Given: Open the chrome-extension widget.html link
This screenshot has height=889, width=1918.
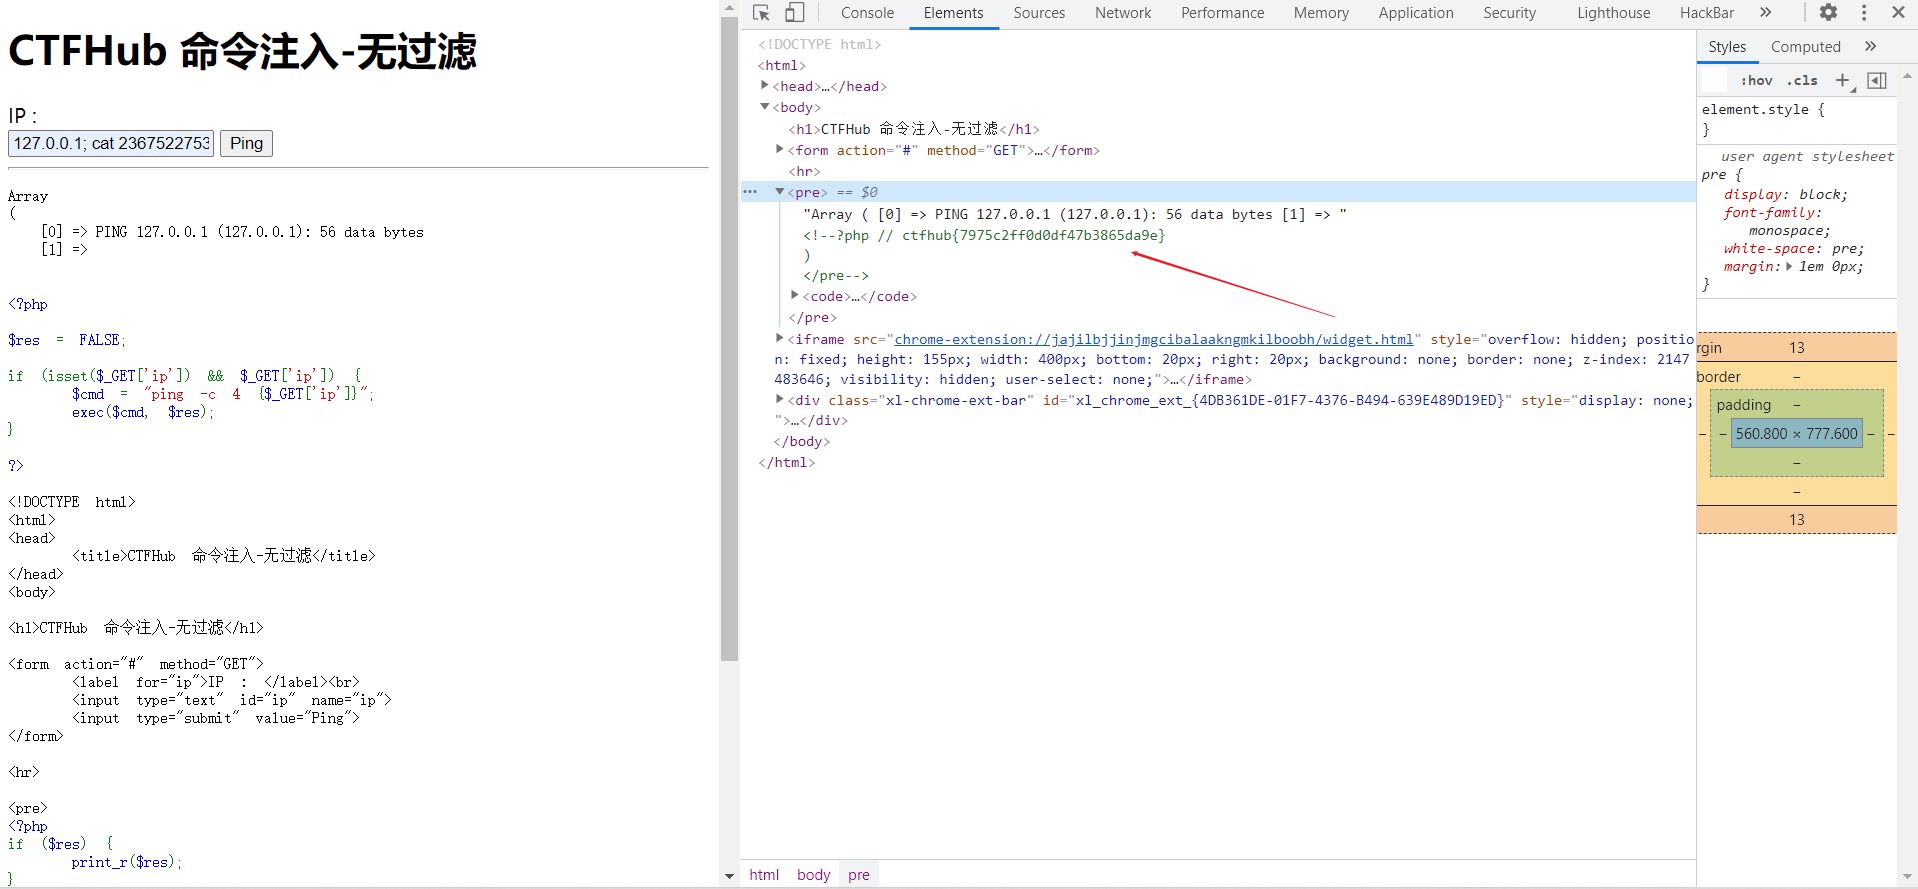Looking at the screenshot, I should coord(1153,339).
